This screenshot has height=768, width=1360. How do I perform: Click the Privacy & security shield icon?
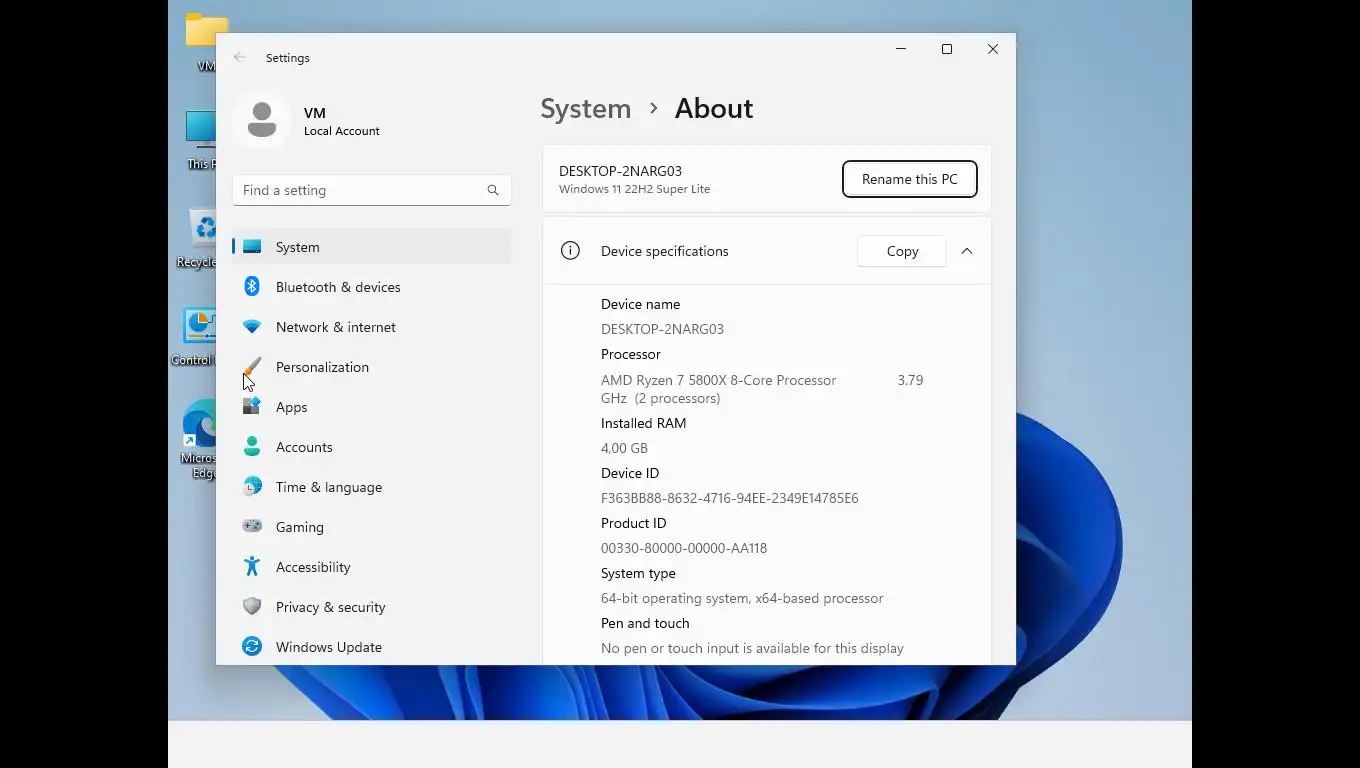(x=252, y=607)
